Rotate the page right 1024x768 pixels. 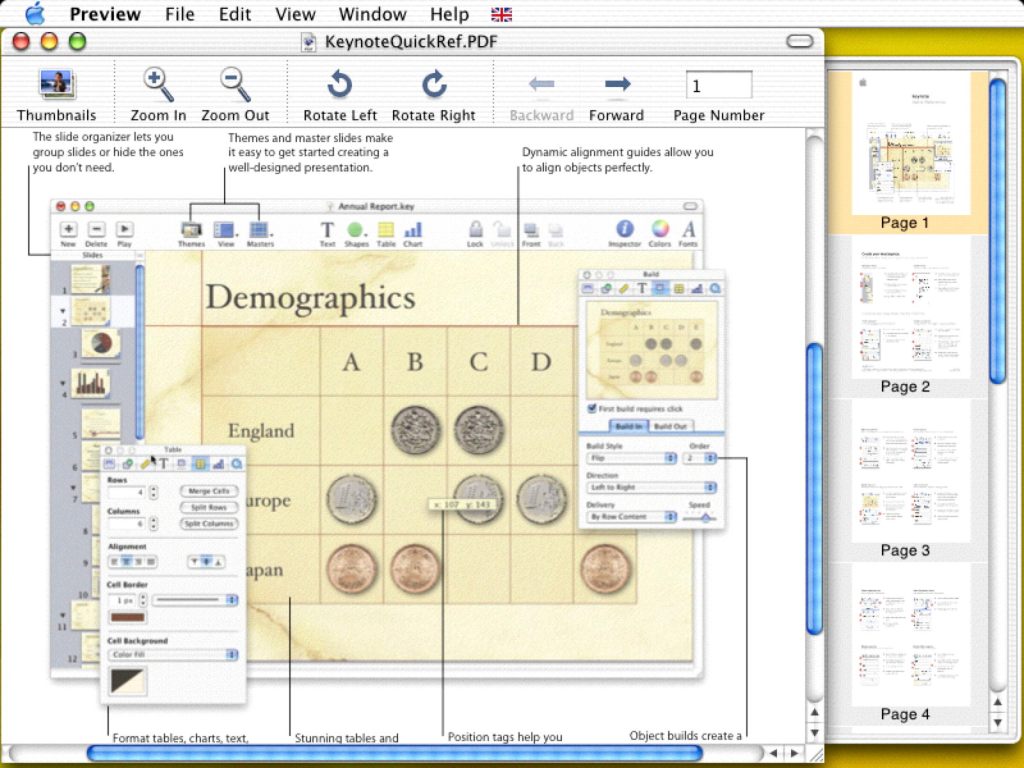click(433, 84)
